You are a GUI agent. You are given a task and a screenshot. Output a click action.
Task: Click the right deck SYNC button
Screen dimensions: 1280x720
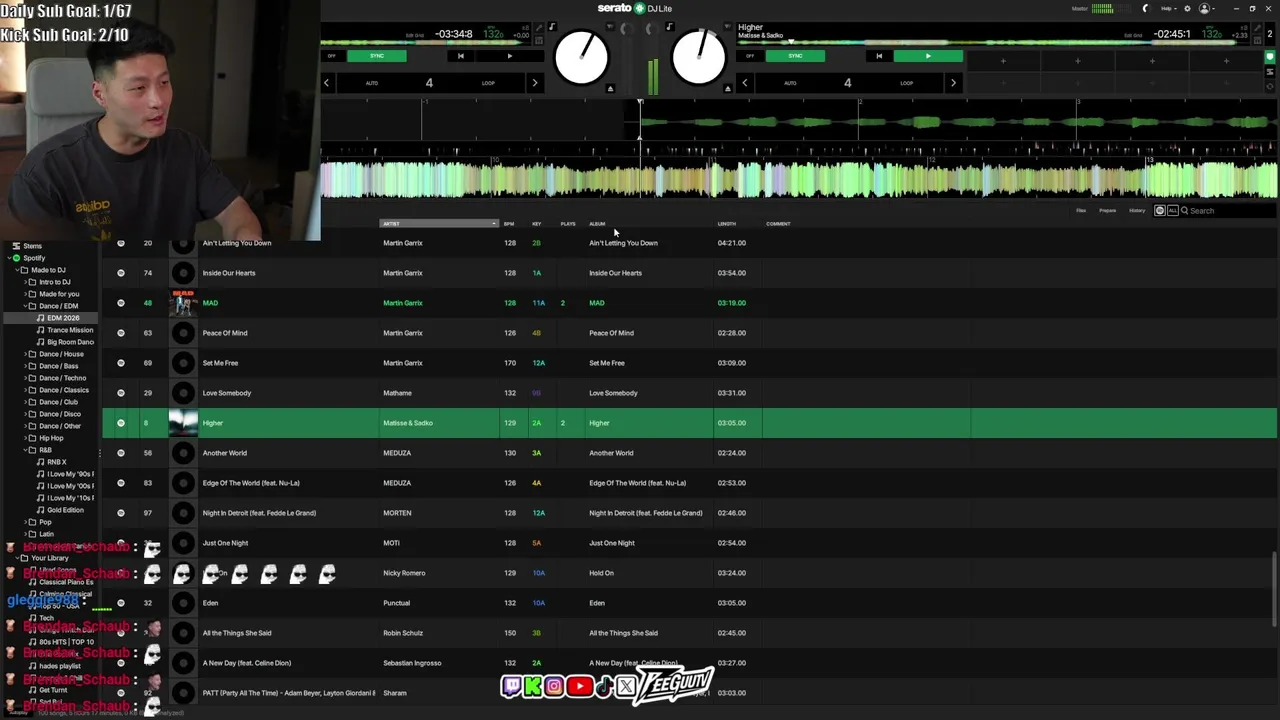pyautogui.click(x=796, y=56)
